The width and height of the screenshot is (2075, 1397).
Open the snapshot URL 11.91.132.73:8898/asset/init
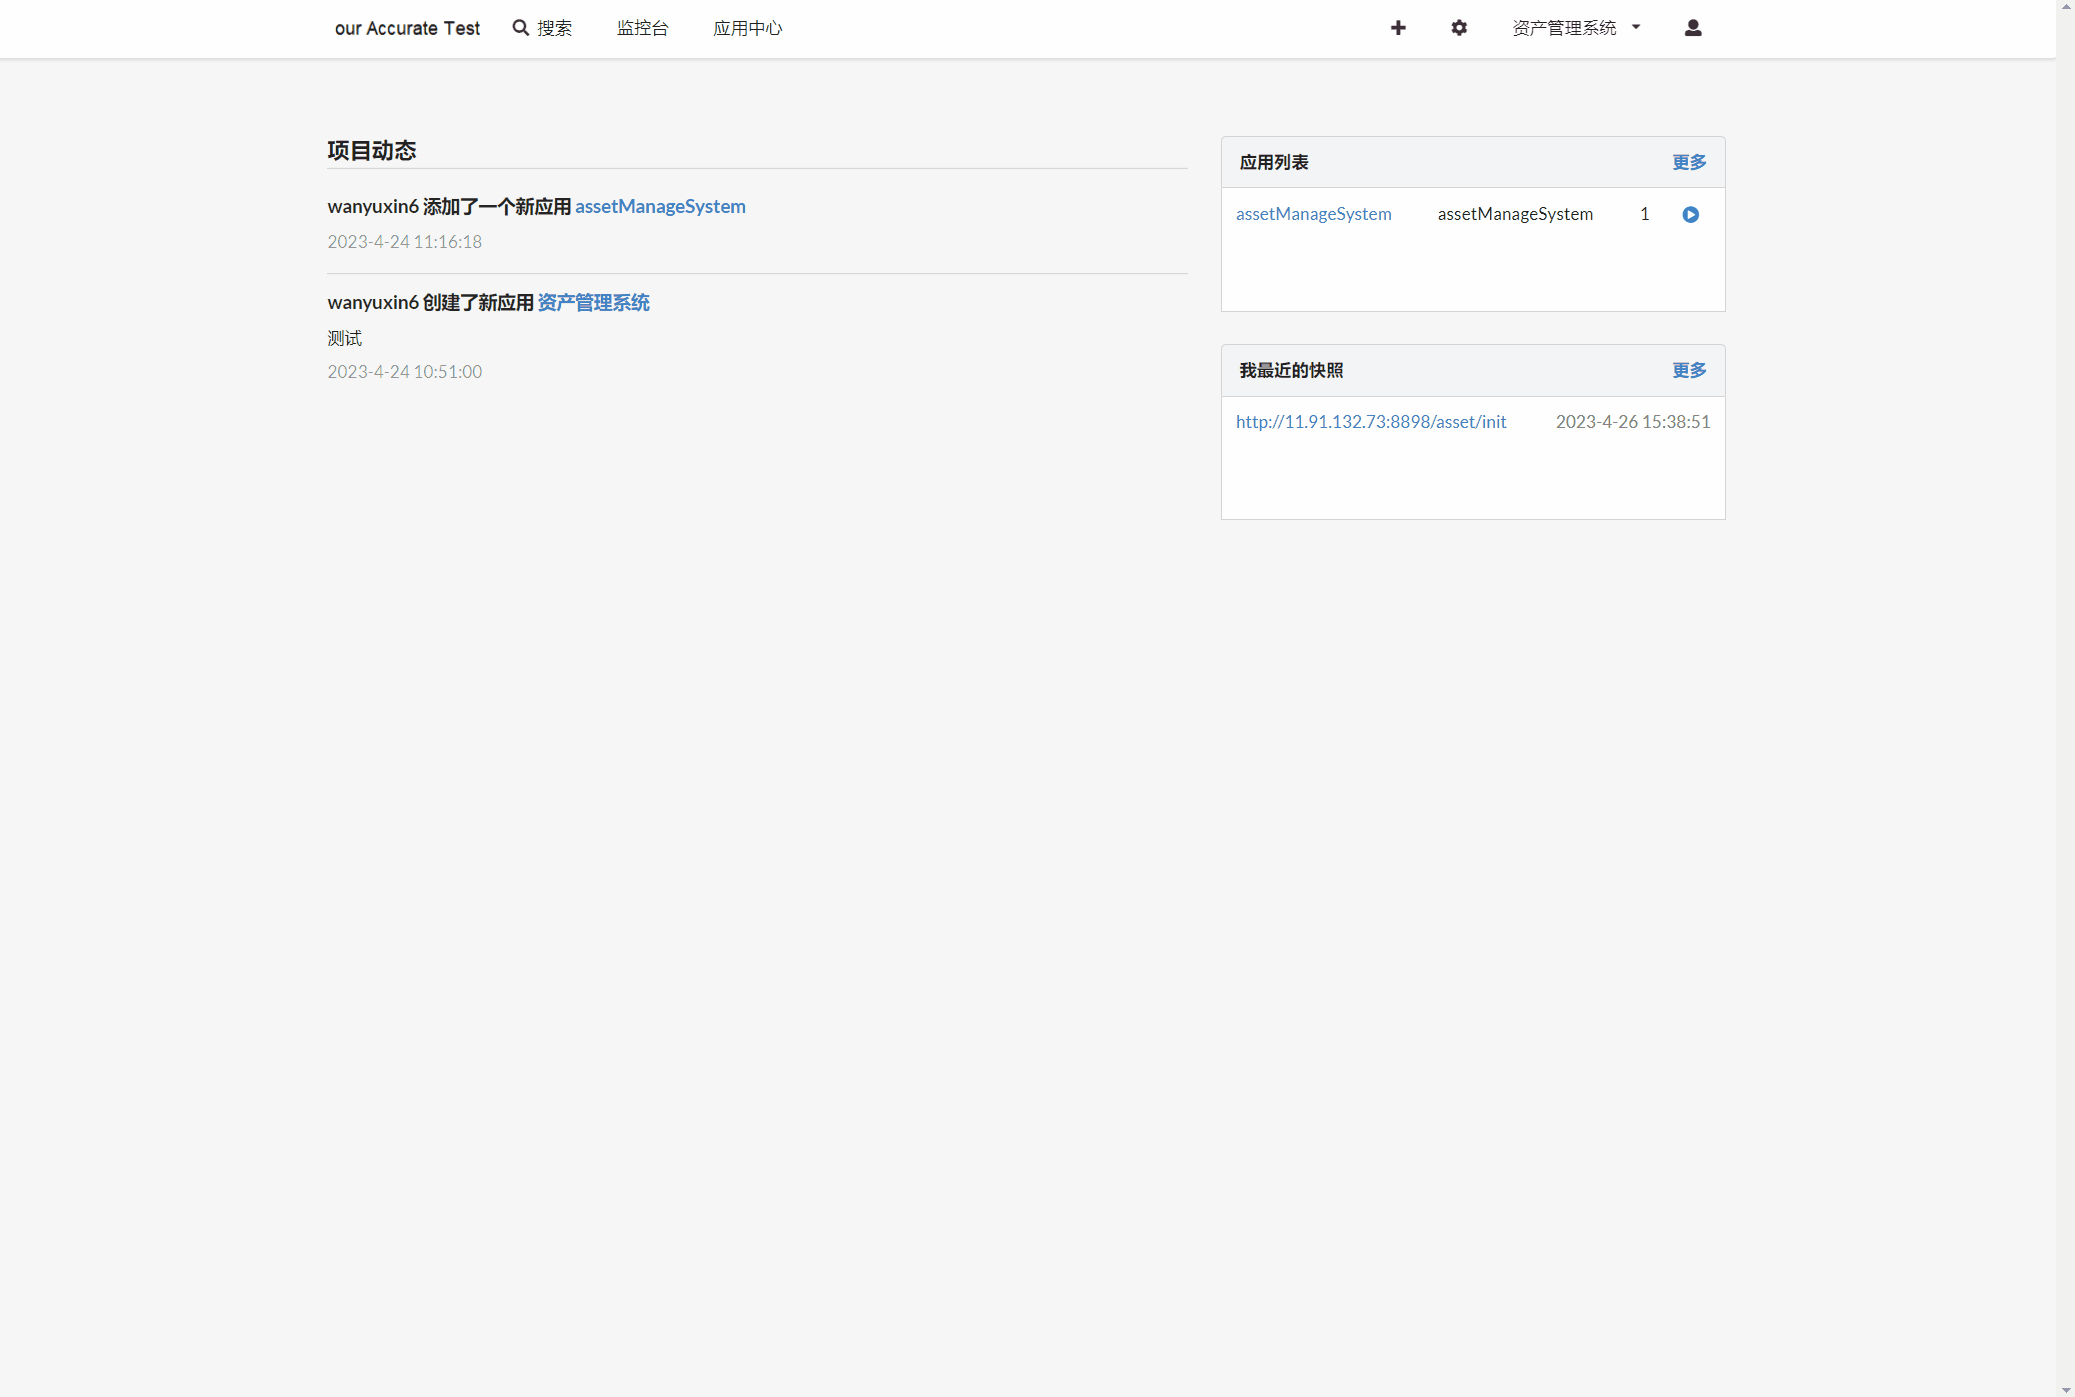point(1370,422)
